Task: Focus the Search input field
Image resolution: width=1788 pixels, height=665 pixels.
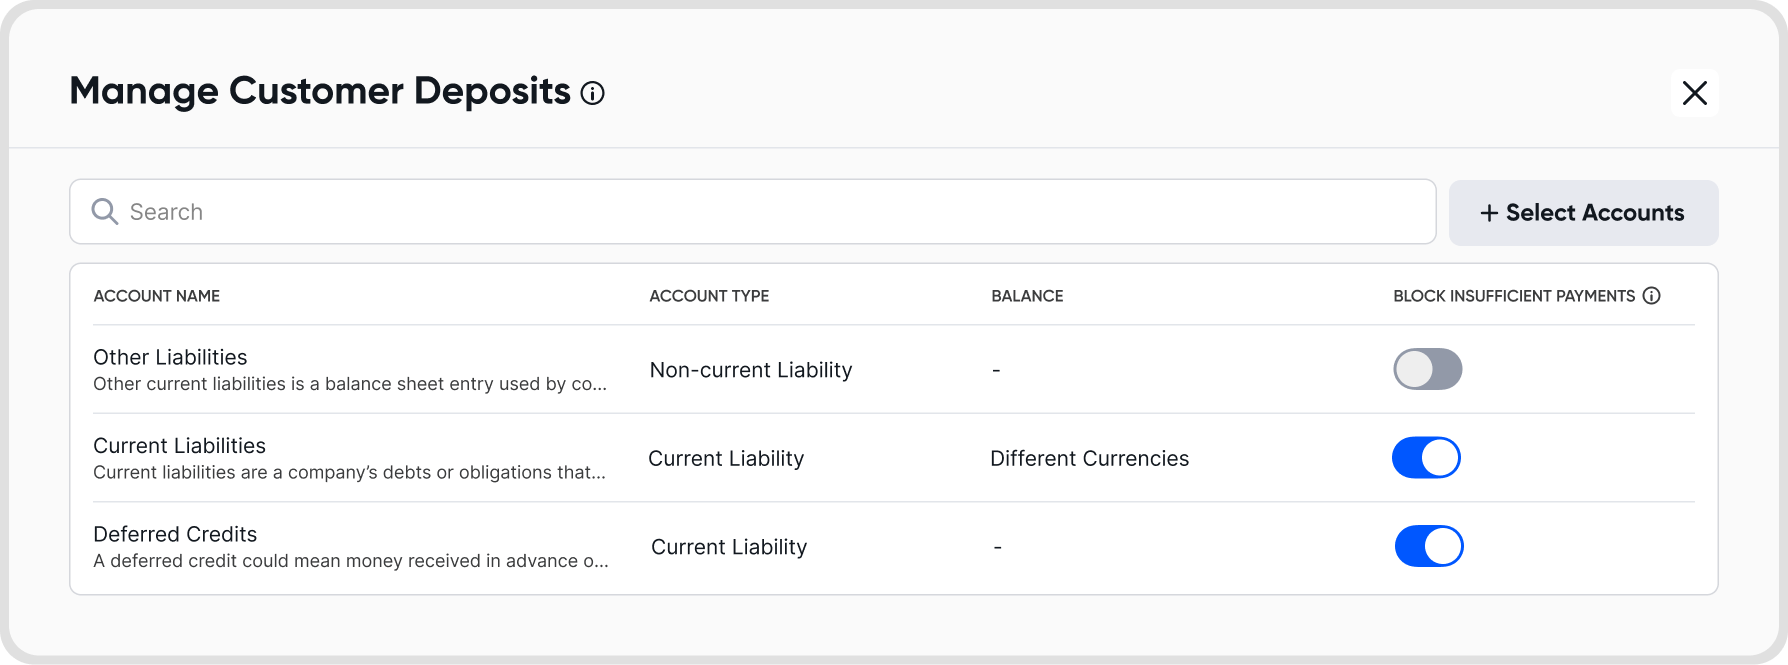Action: pyautogui.click(x=753, y=212)
